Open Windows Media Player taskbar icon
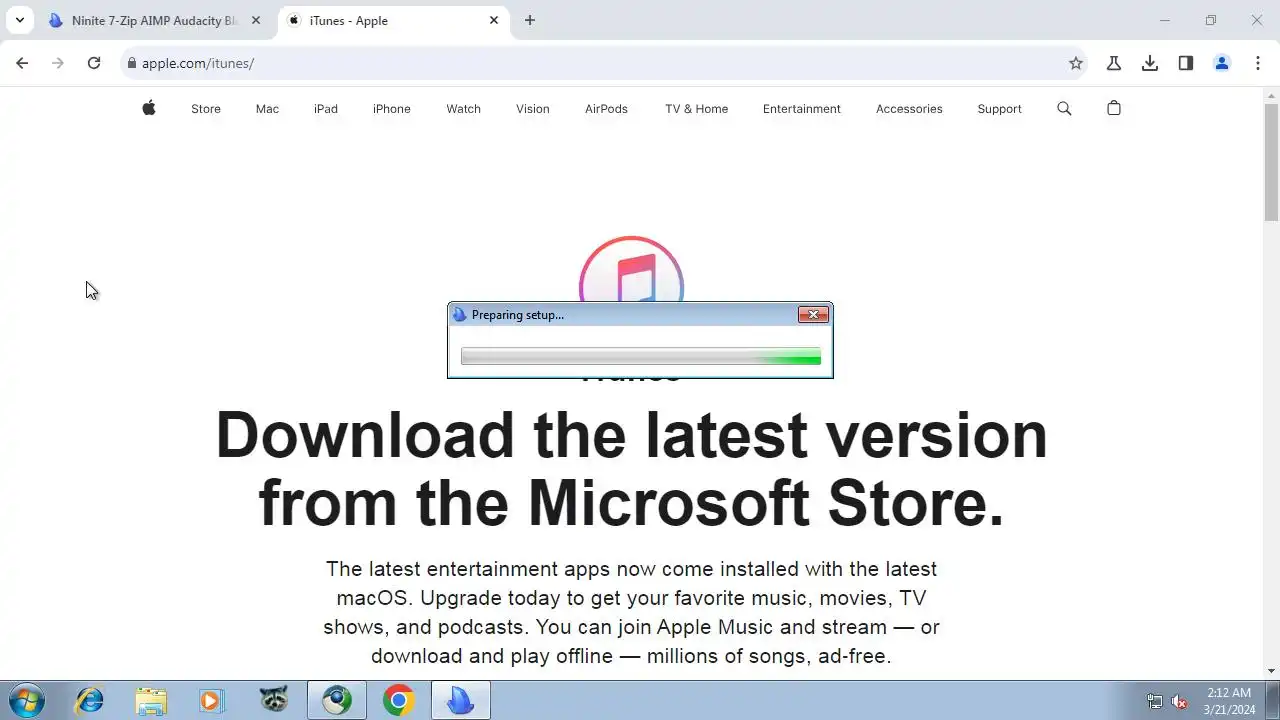 pyautogui.click(x=212, y=700)
